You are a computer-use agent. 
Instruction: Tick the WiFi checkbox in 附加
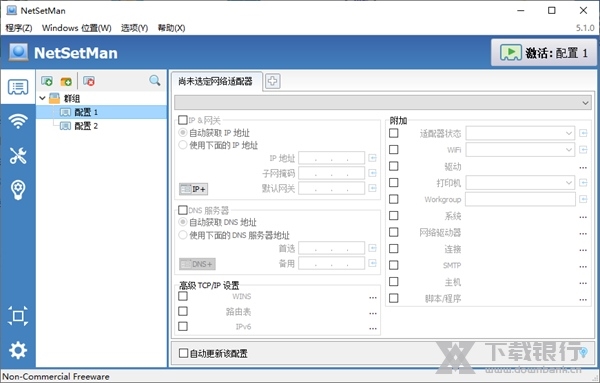tap(393, 150)
